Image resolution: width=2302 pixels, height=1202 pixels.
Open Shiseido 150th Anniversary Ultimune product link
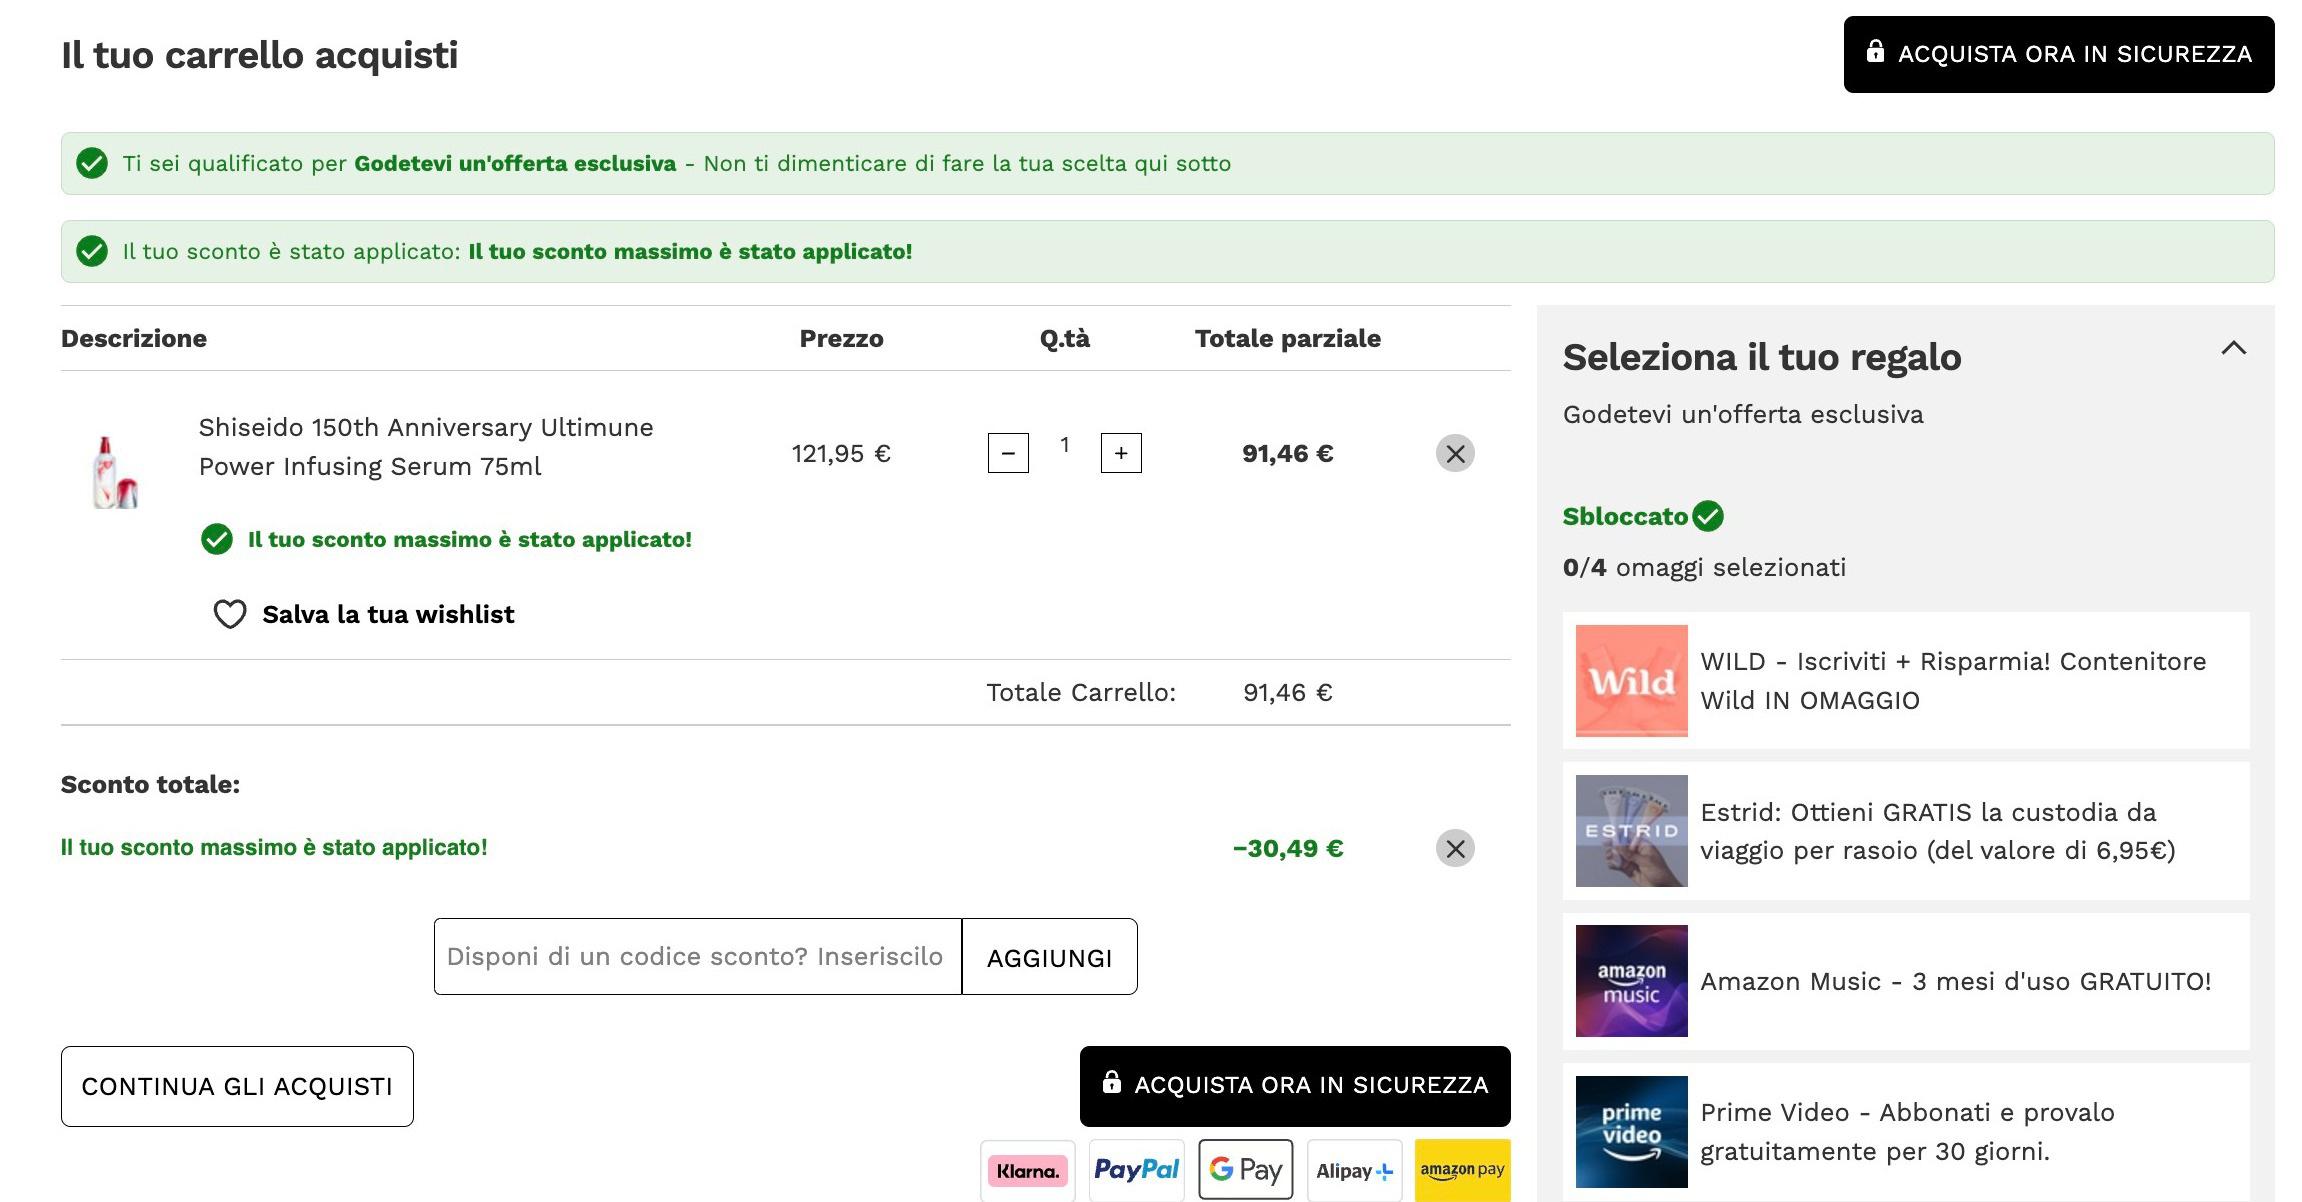426,446
